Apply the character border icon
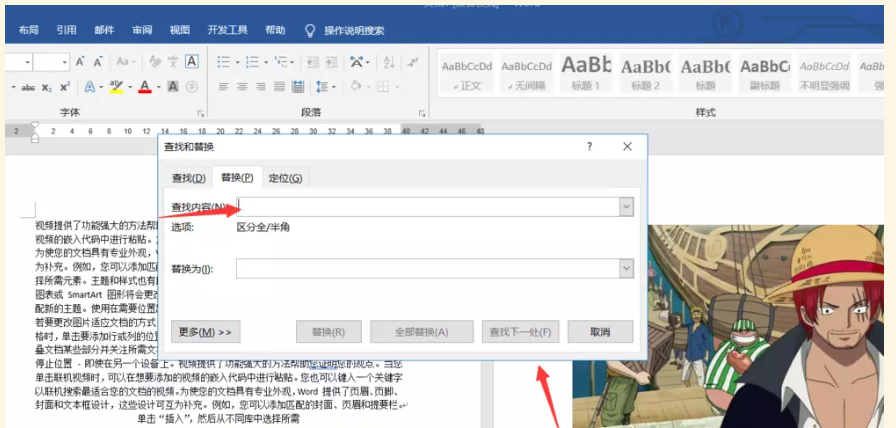 click(x=192, y=62)
